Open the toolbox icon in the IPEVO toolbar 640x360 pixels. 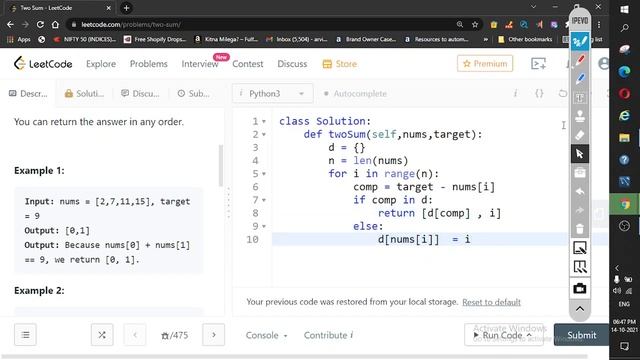coord(580,173)
